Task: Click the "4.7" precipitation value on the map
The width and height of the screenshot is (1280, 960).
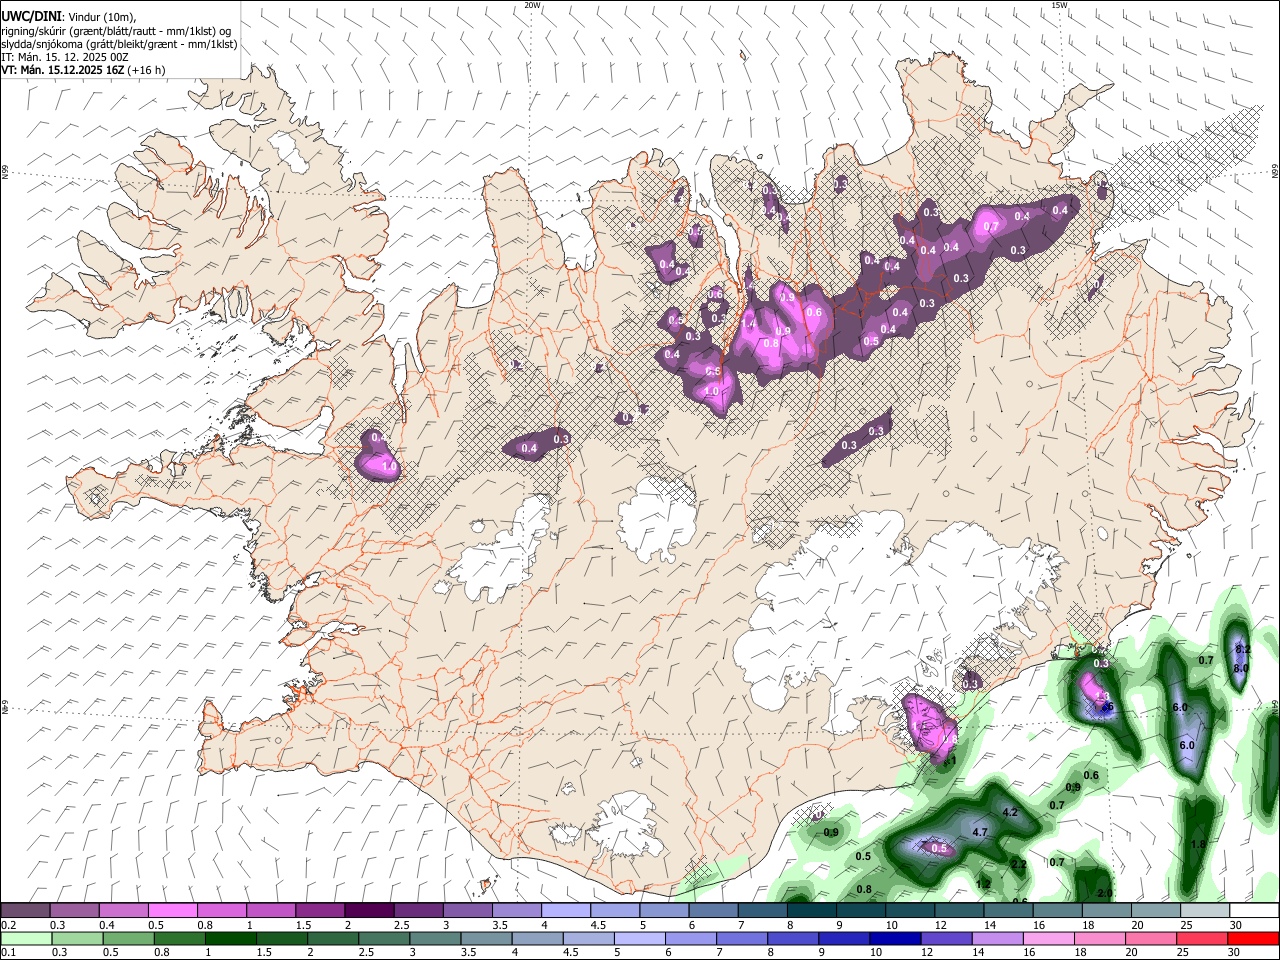Action: point(980,832)
